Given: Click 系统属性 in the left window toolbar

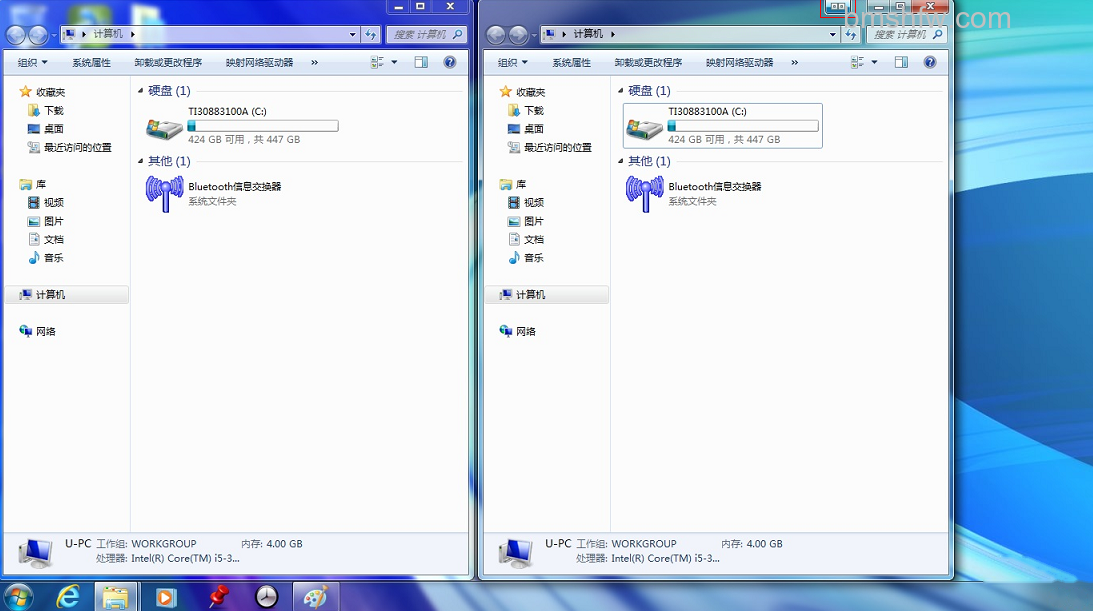Looking at the screenshot, I should pyautogui.click(x=91, y=63).
